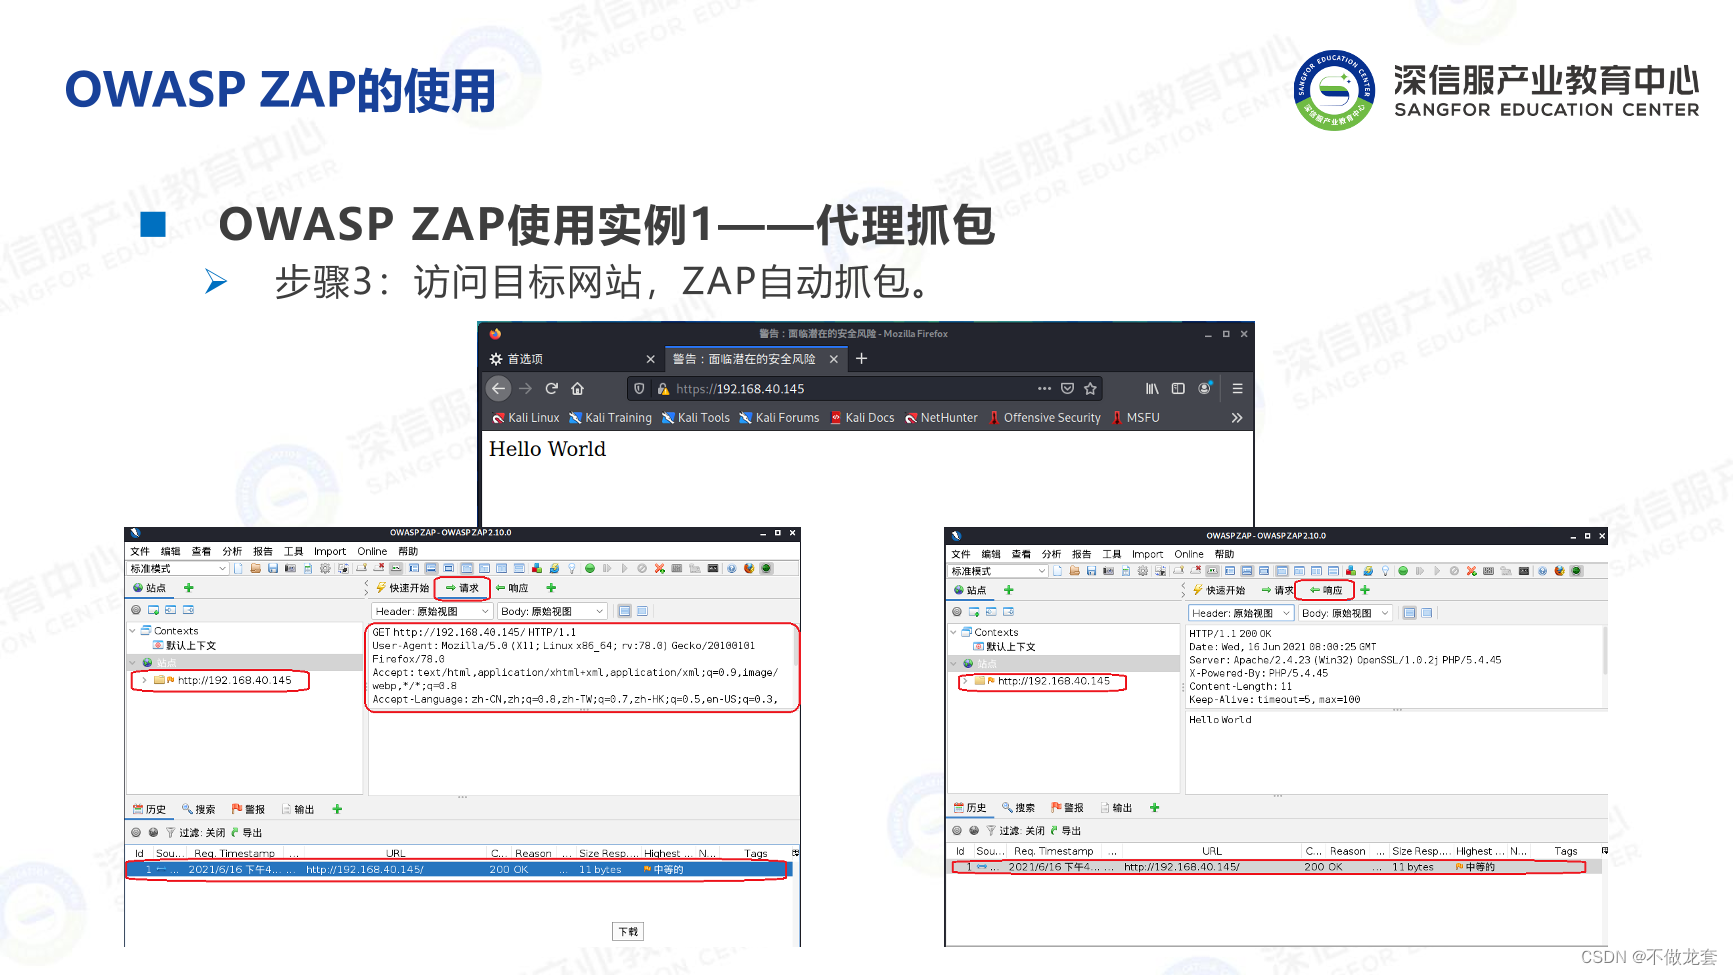
Task: Switch to 警报 tab in left ZAP
Action: (248, 809)
